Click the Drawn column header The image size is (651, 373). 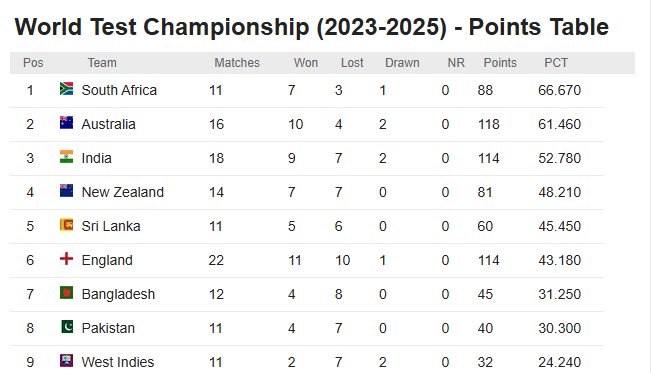coord(402,63)
